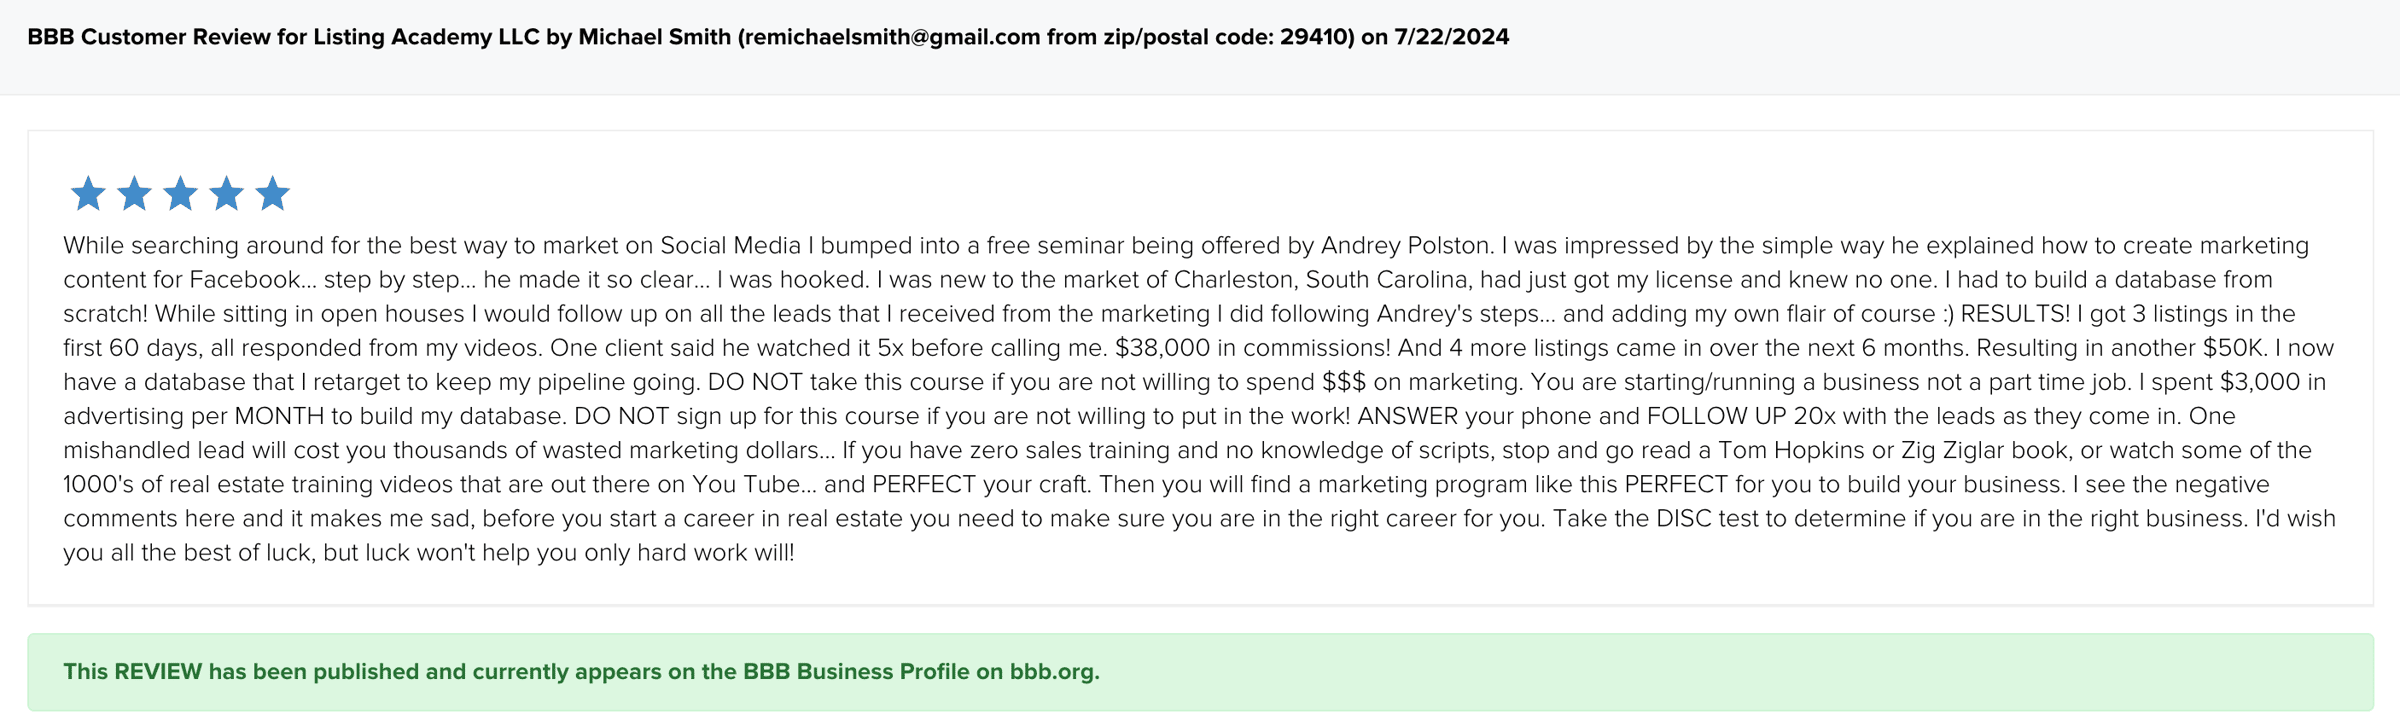Click 'BBB Business Profile' in the green banner

tap(855, 672)
